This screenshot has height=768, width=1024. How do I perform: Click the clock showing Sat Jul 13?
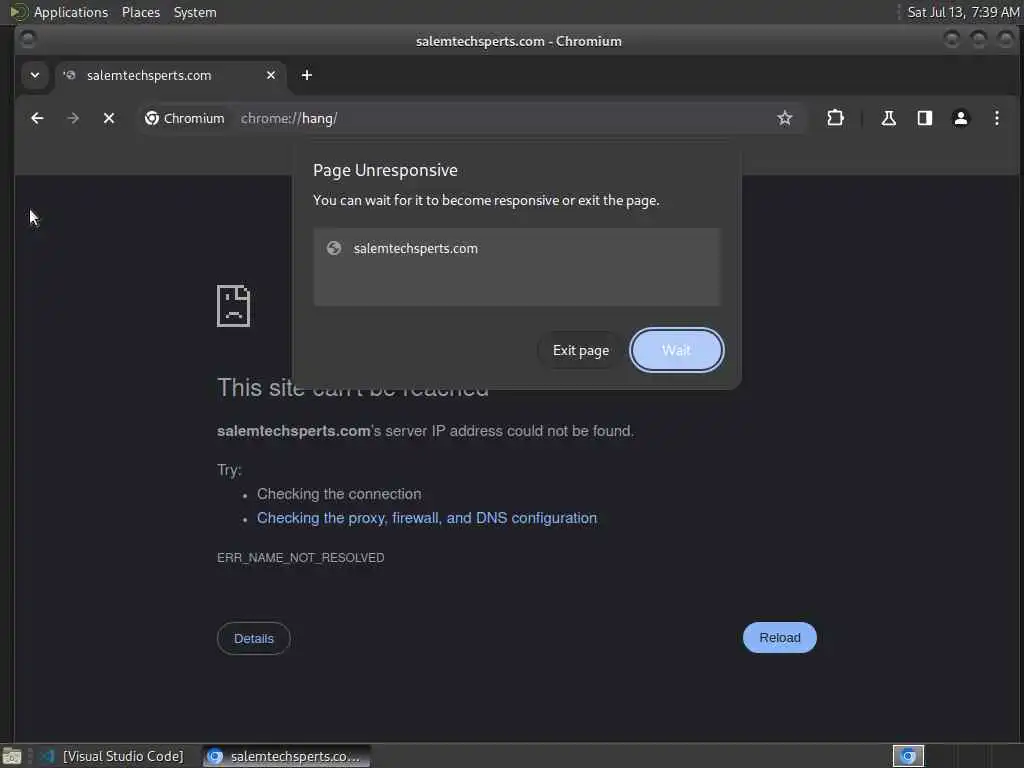click(x=963, y=12)
